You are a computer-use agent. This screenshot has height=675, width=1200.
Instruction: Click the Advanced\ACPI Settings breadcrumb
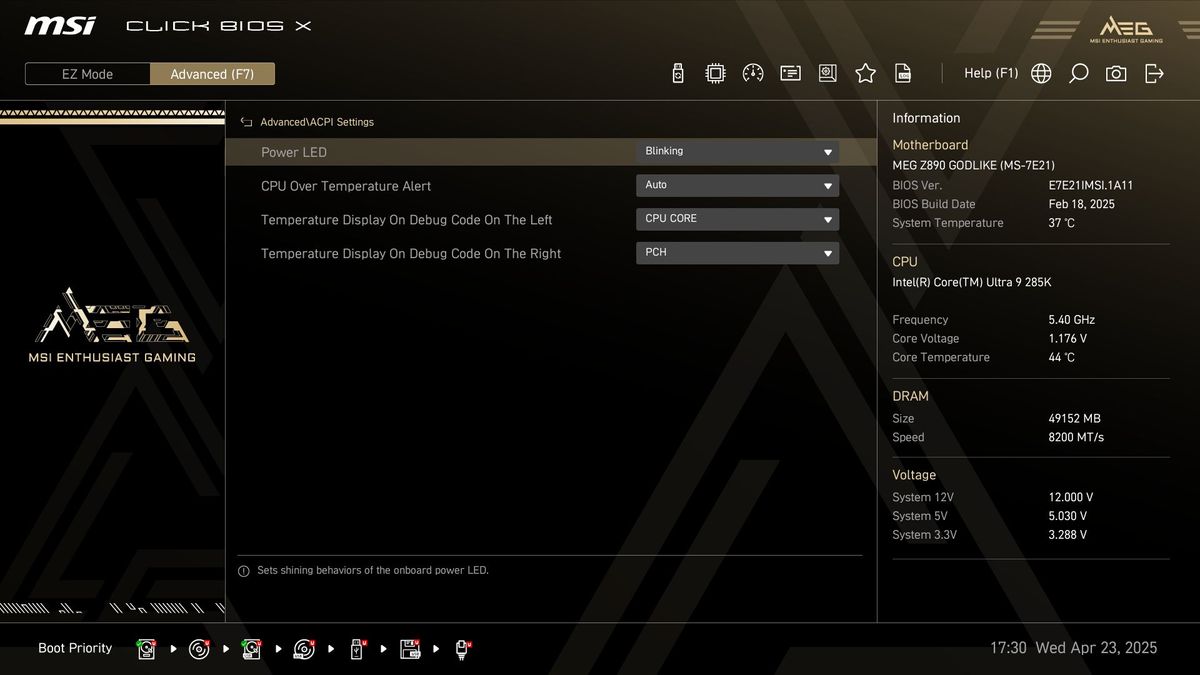tap(317, 122)
